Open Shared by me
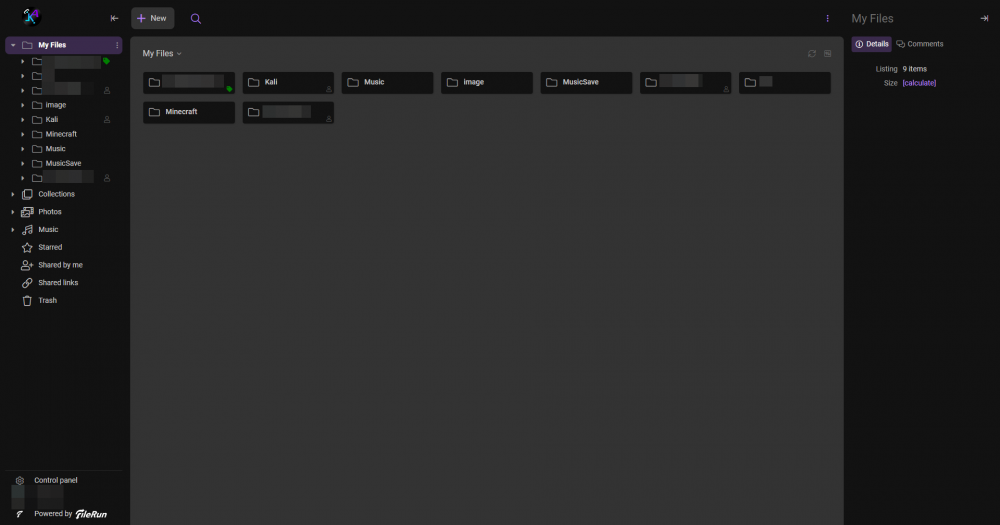 point(60,265)
